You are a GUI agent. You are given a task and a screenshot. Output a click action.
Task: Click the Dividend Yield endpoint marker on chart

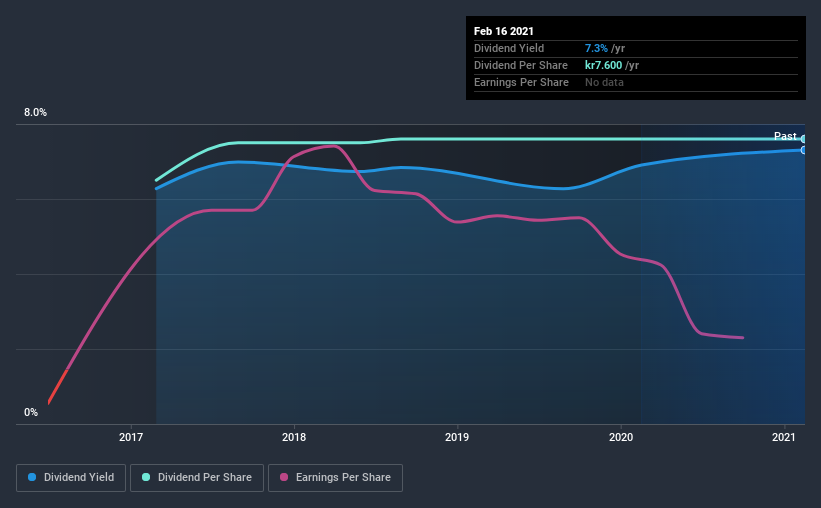click(803, 150)
